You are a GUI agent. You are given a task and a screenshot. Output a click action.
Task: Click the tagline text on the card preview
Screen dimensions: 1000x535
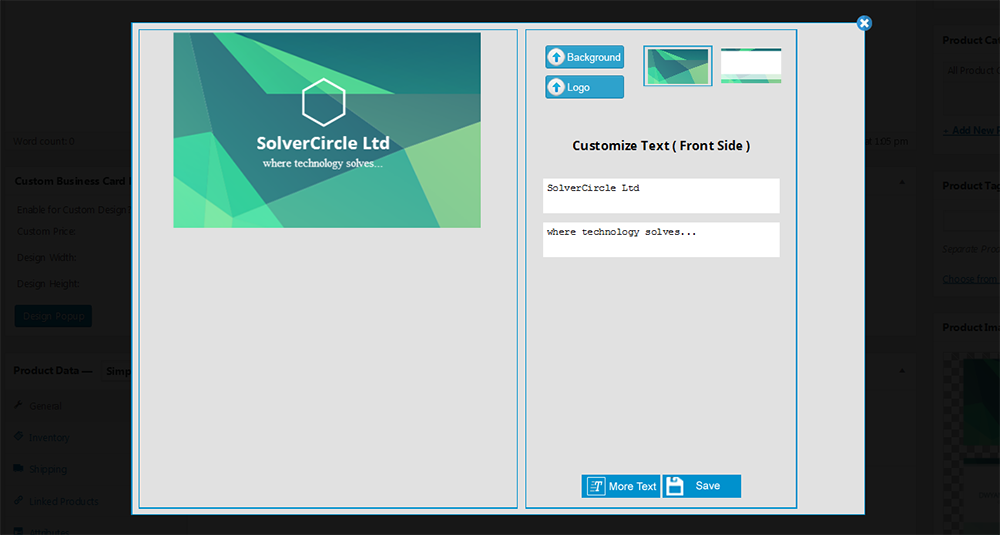(323, 163)
